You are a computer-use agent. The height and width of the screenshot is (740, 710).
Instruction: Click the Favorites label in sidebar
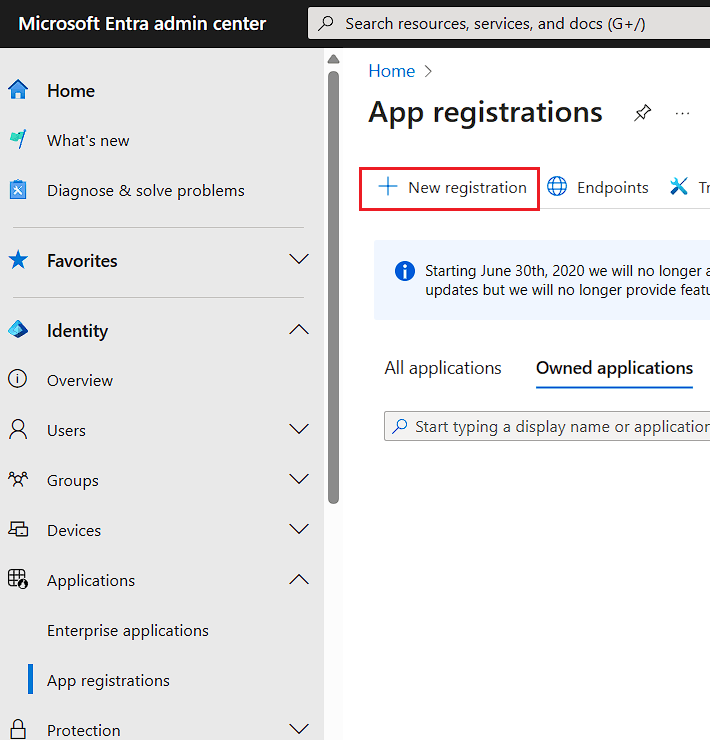82,261
